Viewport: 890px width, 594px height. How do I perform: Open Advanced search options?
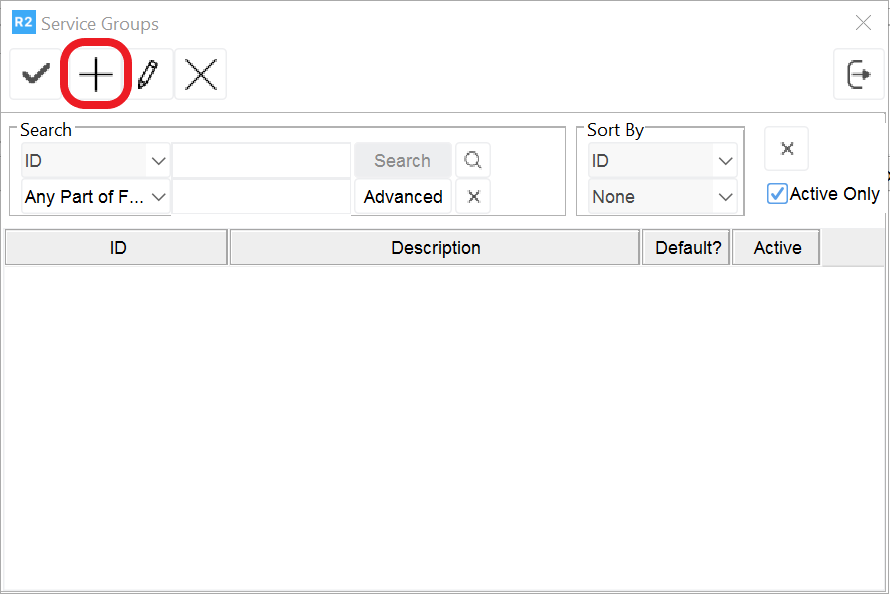(402, 196)
